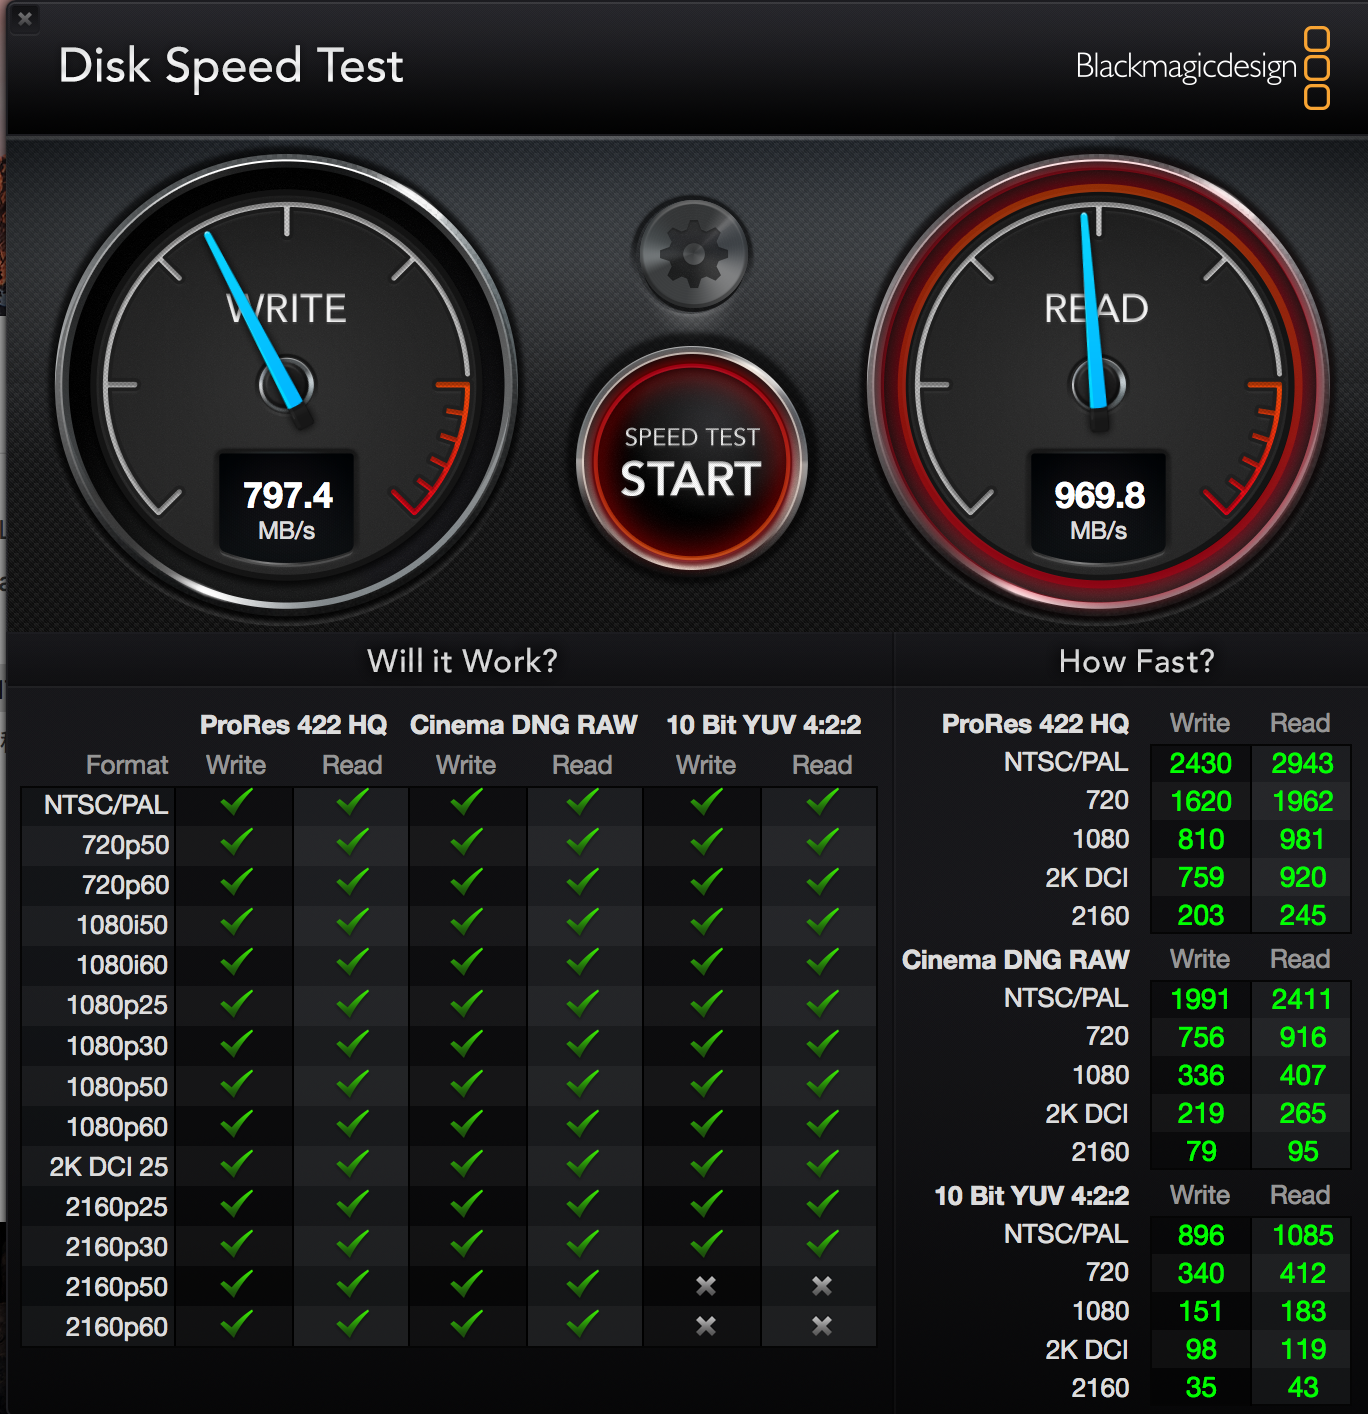The image size is (1368, 1414).
Task: Select the 2K DCI 25 format row label
Action: click(109, 1167)
